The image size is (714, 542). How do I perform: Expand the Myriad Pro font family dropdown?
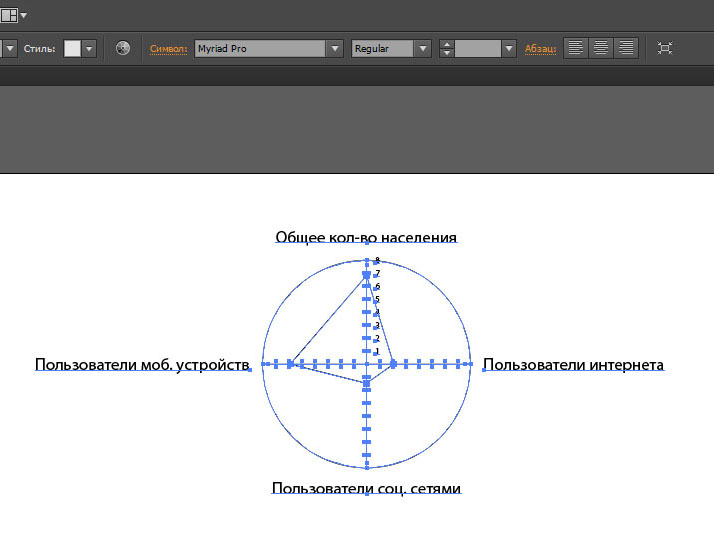[x=334, y=48]
